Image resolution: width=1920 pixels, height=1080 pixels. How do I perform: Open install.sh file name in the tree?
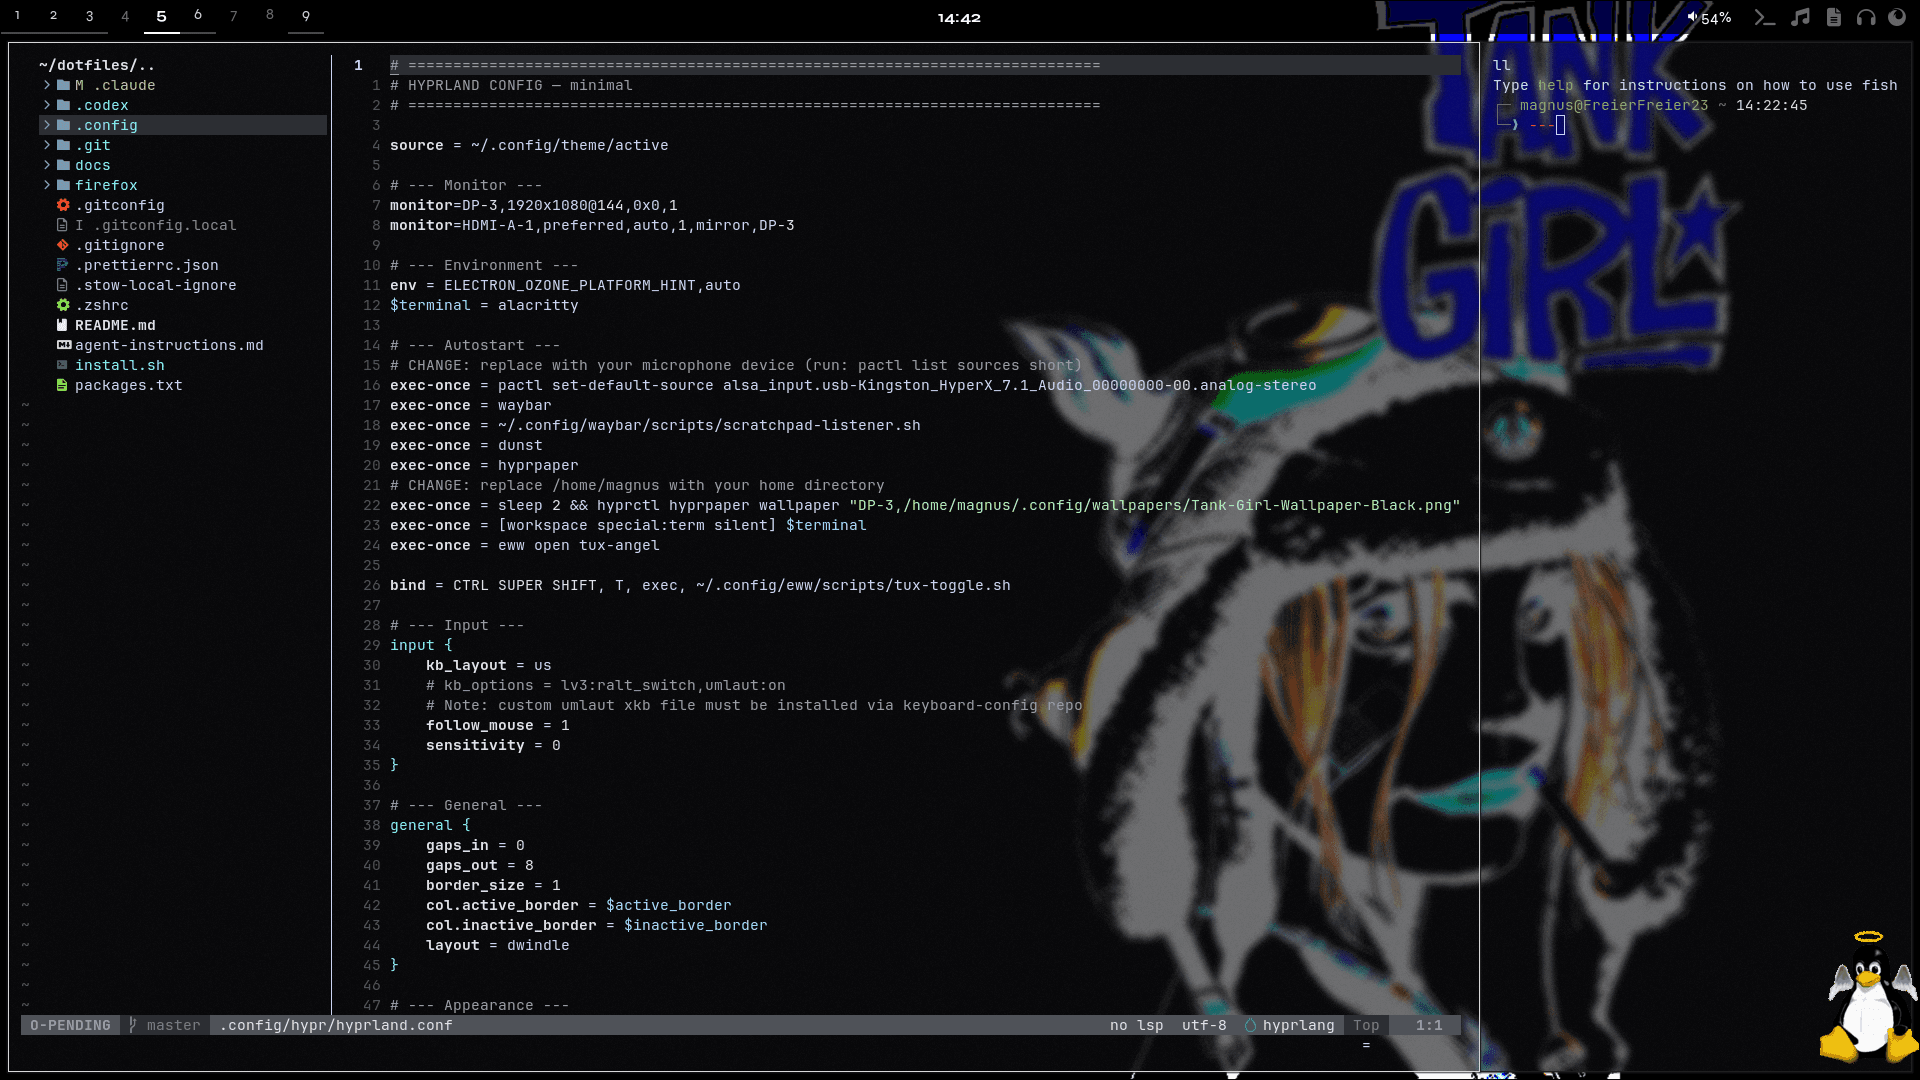120,365
